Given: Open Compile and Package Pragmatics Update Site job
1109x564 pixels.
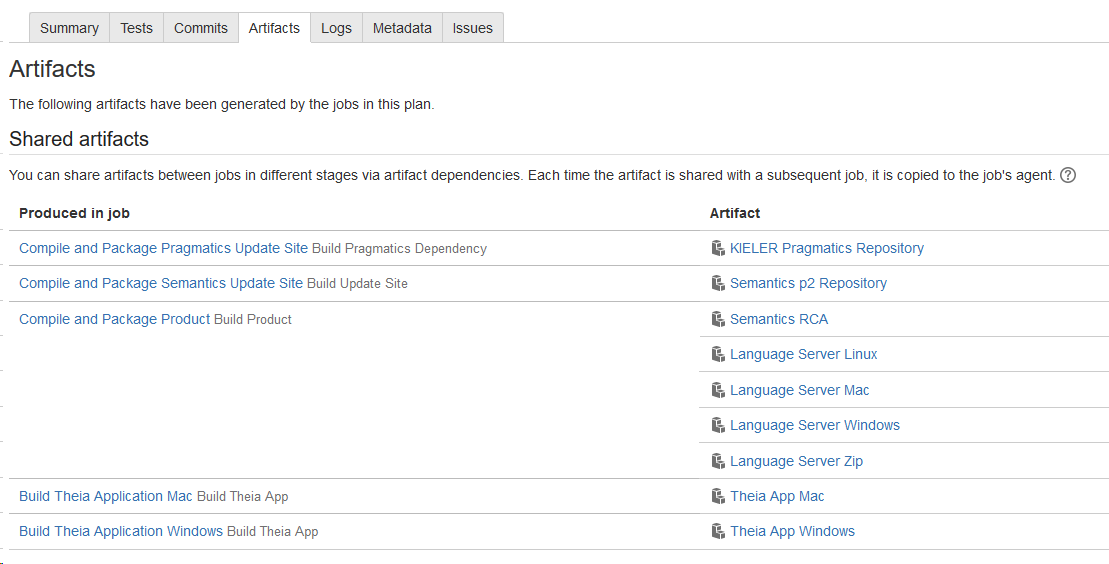Looking at the screenshot, I should point(163,248).
